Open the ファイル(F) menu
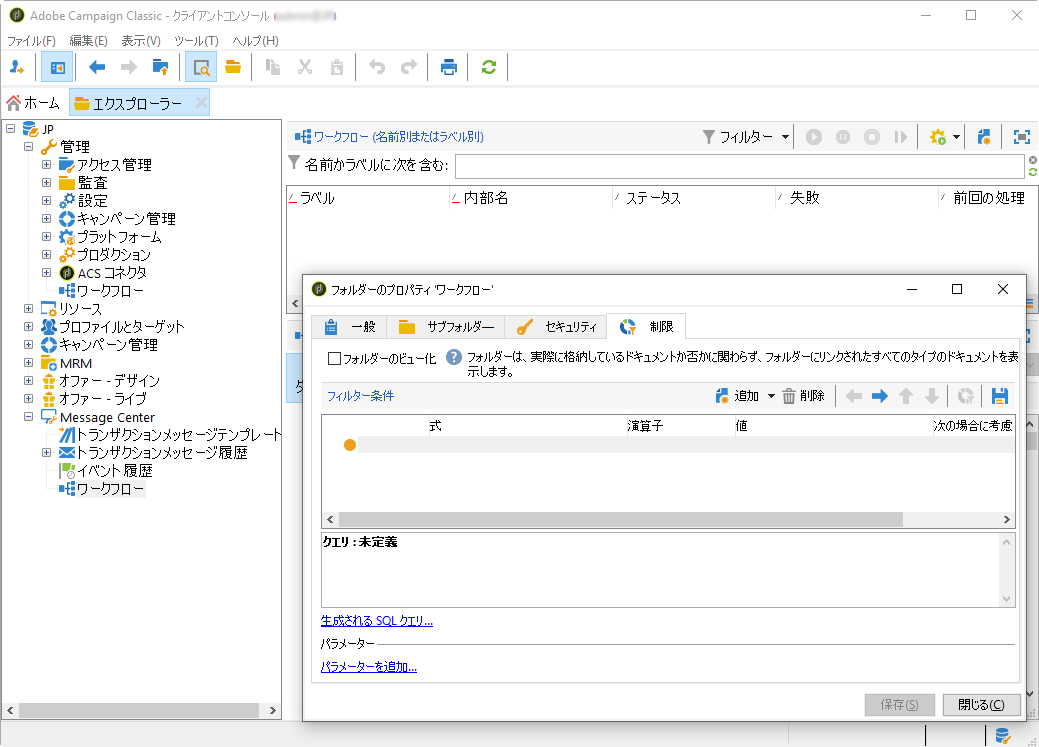Image resolution: width=1039 pixels, height=747 pixels. coord(31,40)
